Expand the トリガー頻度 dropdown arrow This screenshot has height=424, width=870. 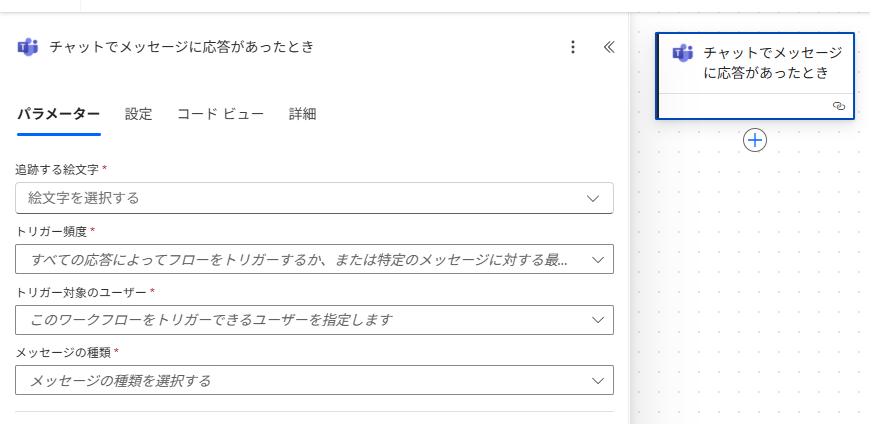point(597,259)
